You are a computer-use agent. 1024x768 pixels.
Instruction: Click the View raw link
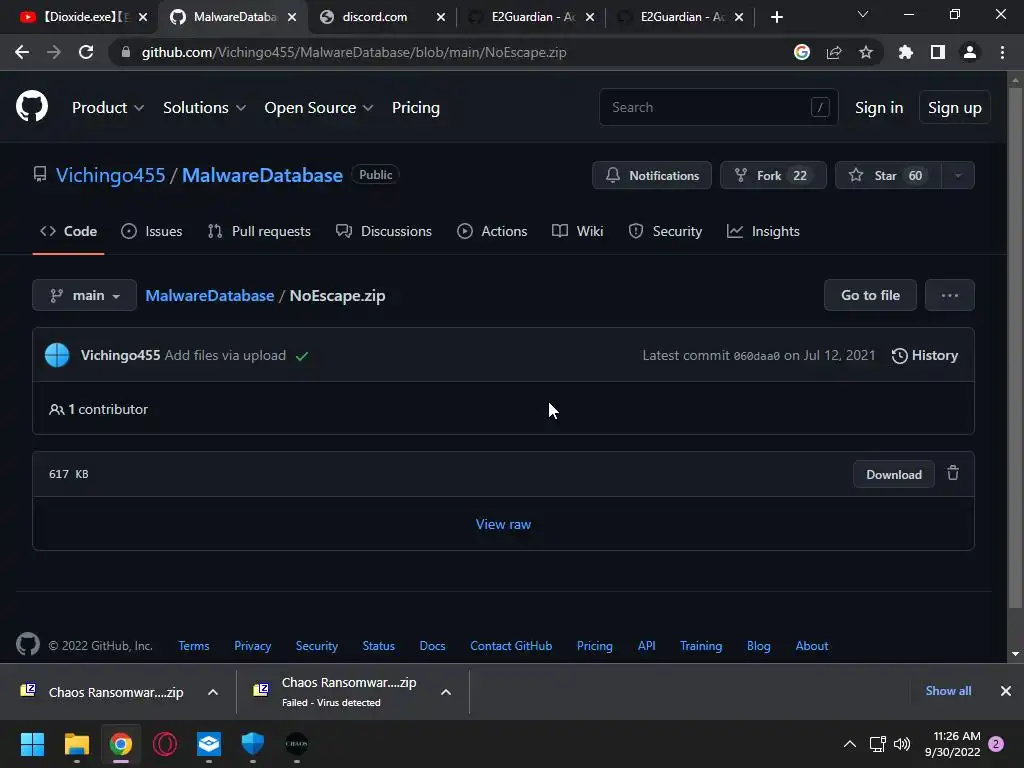coord(503,524)
